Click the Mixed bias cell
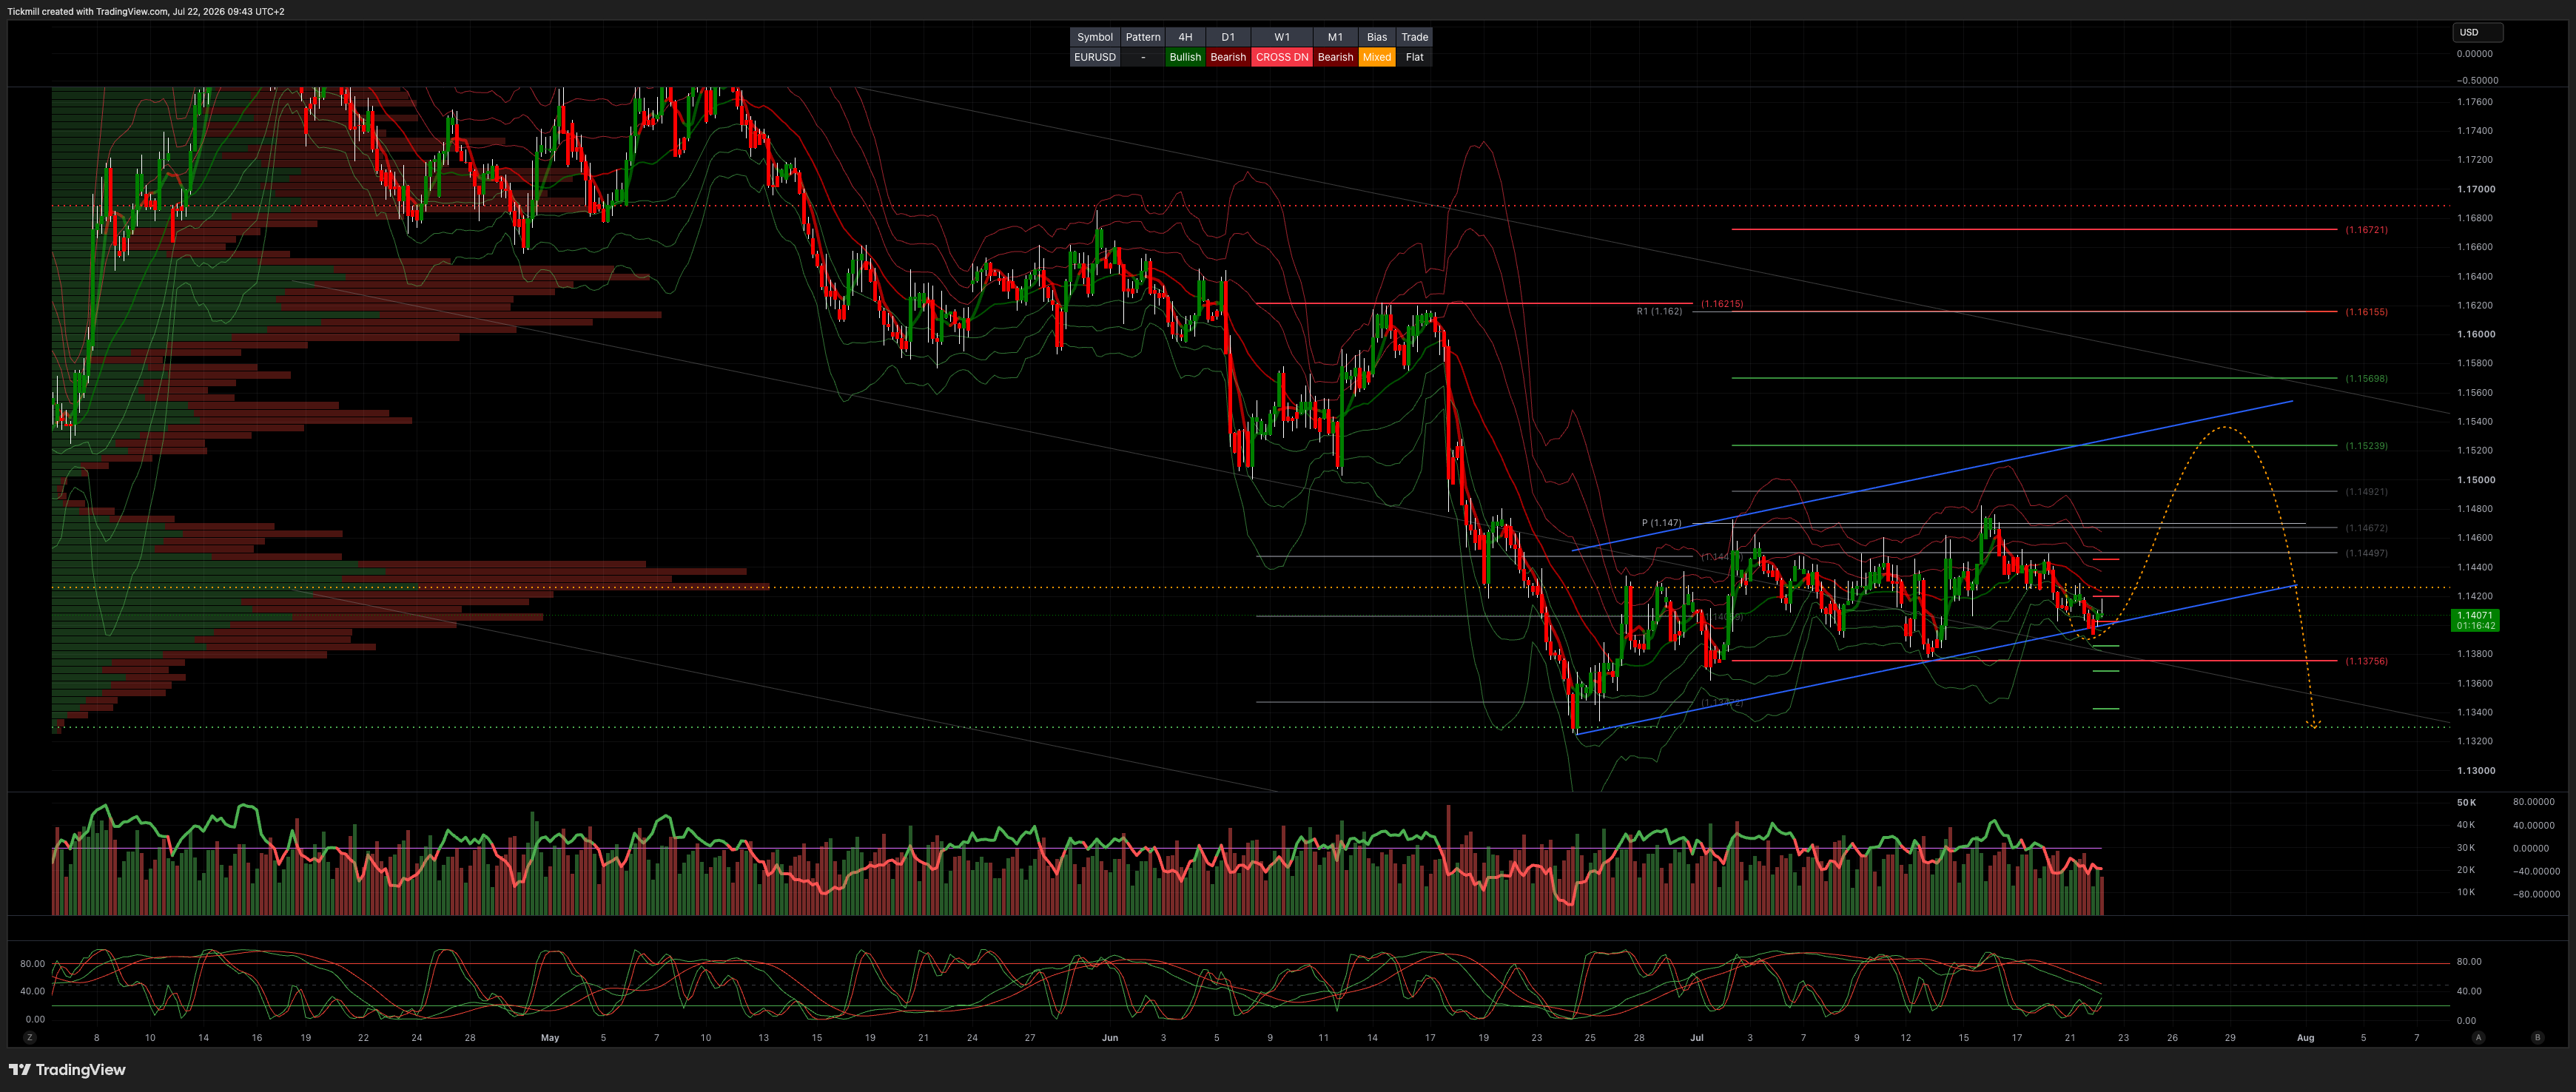The image size is (2576, 1092). point(1377,57)
